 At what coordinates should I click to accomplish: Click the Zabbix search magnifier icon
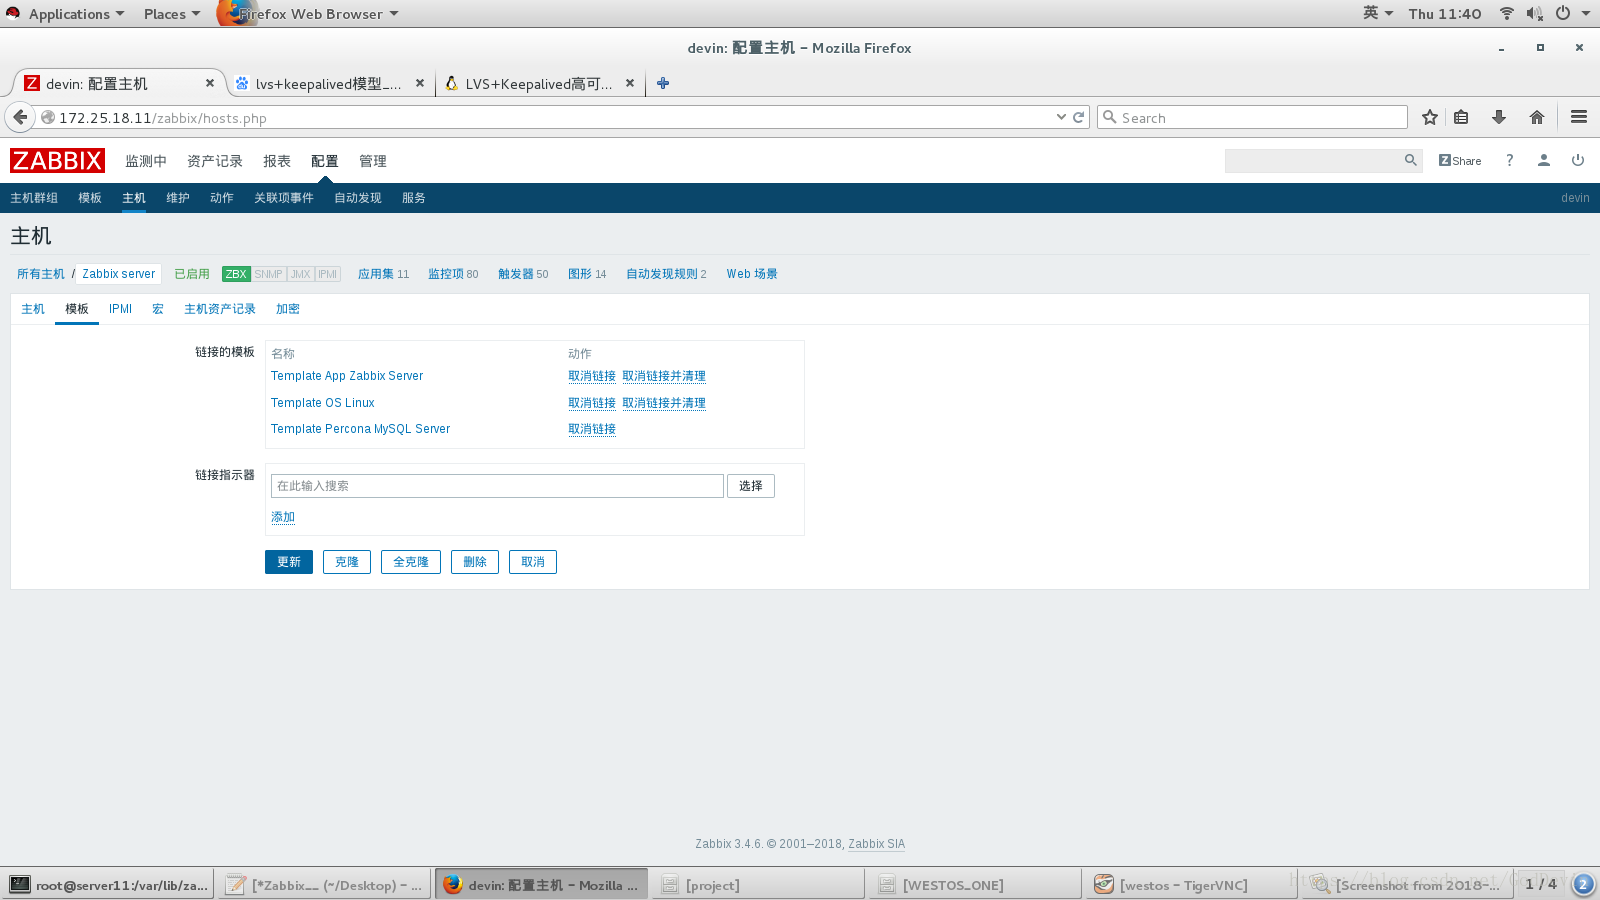click(x=1410, y=160)
